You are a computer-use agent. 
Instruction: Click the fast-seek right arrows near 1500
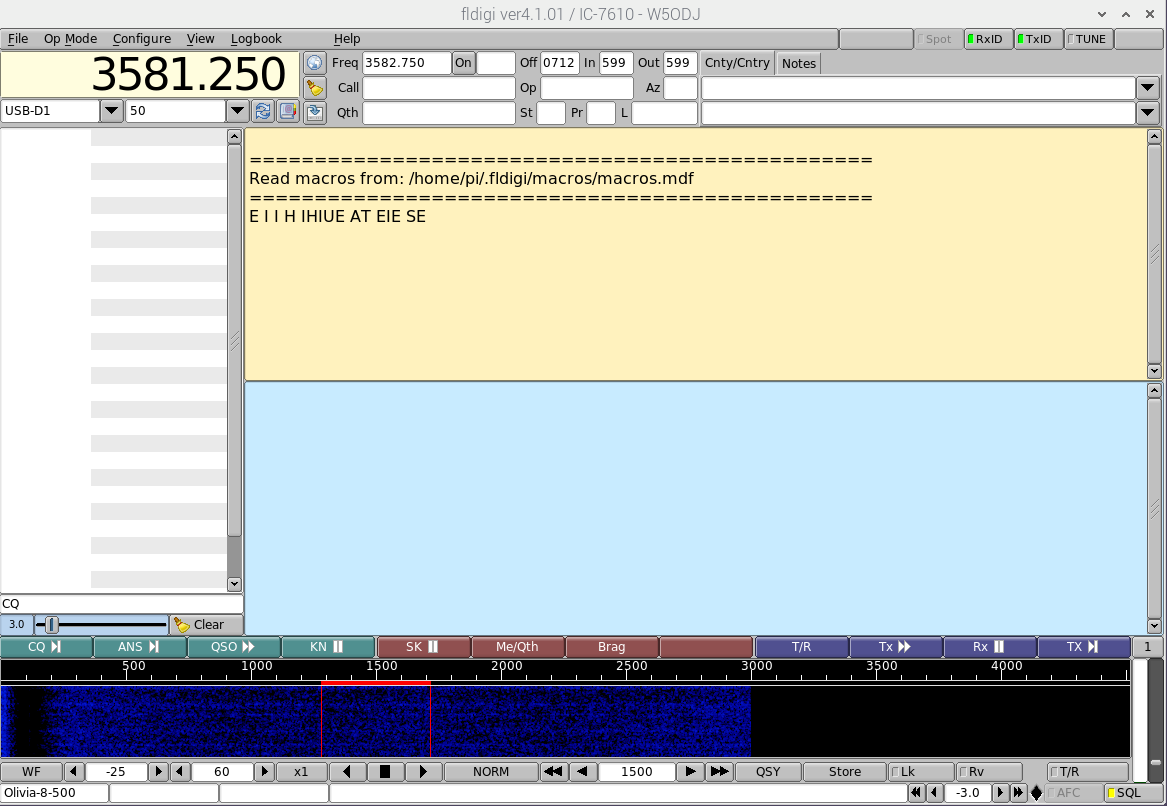tap(719, 771)
